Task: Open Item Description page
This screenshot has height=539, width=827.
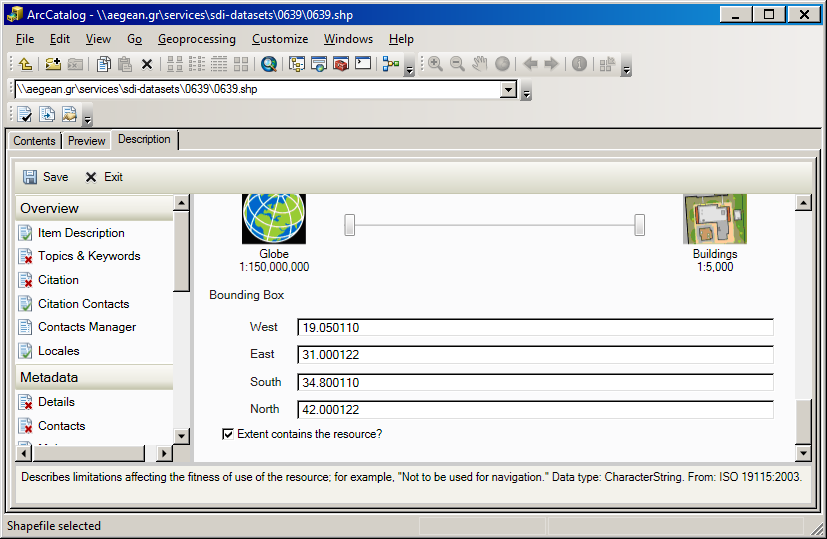Action: point(72,233)
